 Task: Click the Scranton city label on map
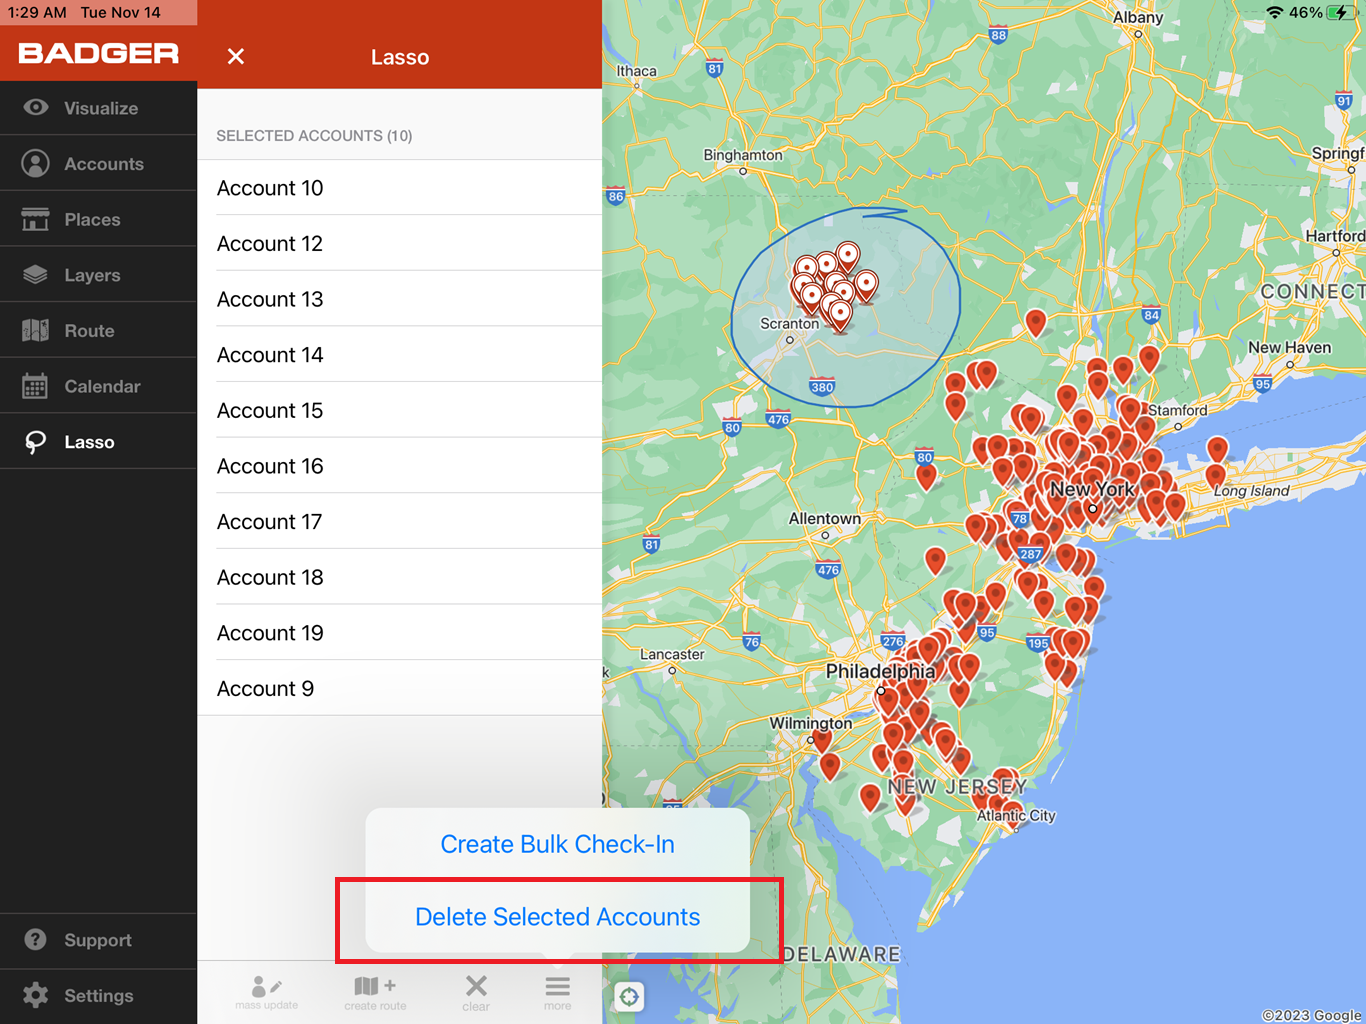(x=789, y=324)
